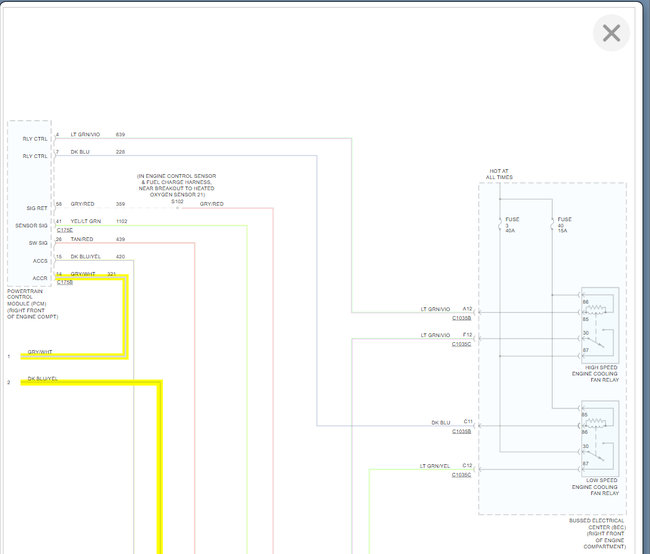Screen dimensions: 650x554
Task: Open the C1035C connector at pin C12
Action: click(461, 475)
